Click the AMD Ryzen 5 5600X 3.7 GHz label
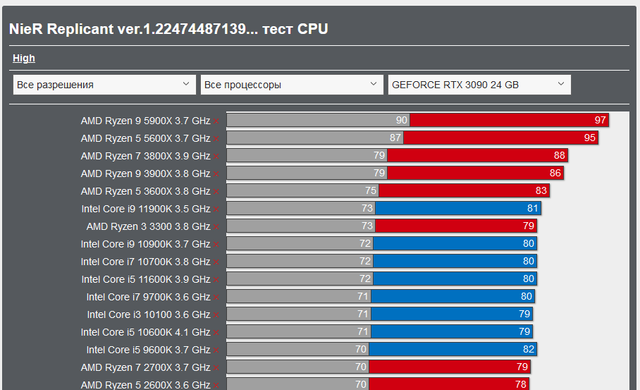The width and height of the screenshot is (640, 390). 145,138
